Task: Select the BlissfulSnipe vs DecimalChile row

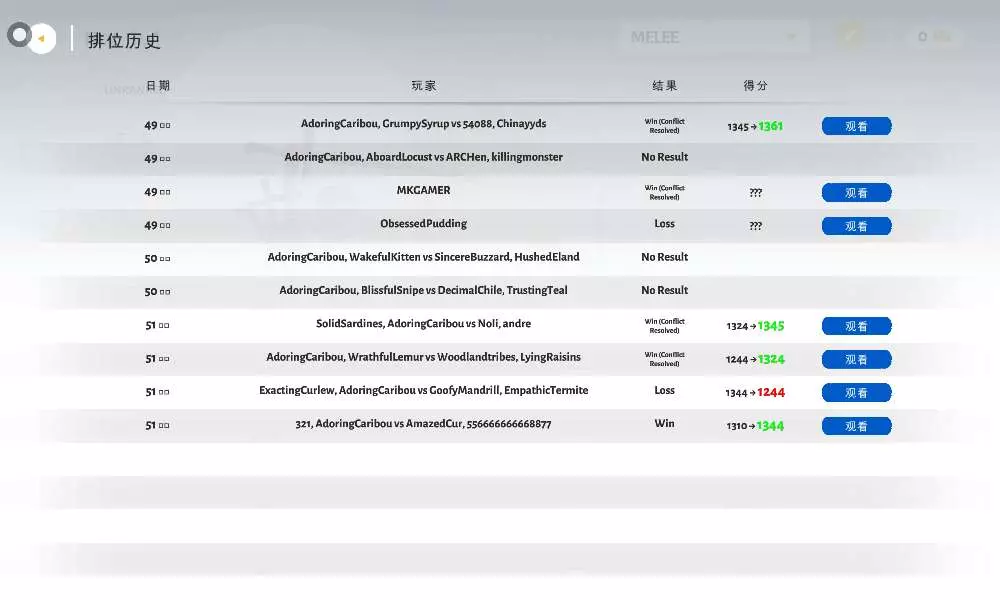Action: (423, 291)
